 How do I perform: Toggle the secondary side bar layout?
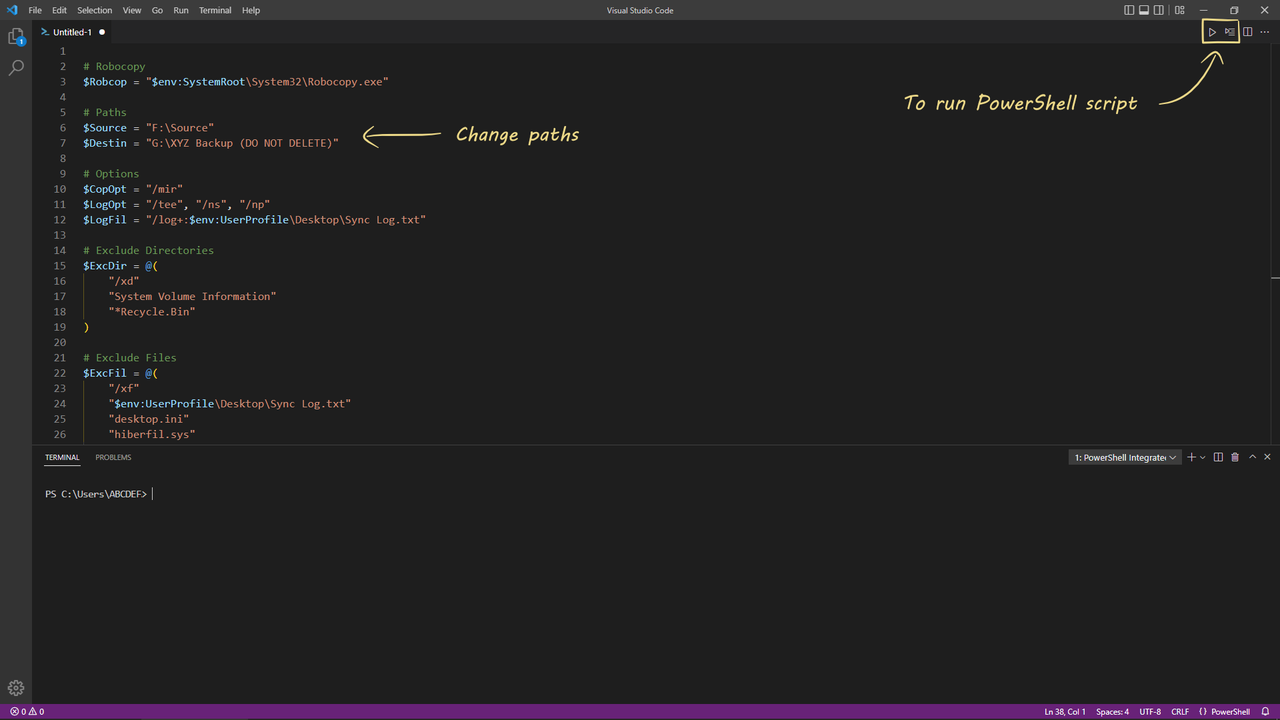pos(1159,10)
